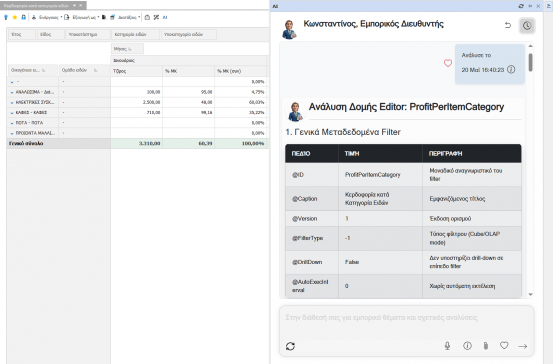Screen dimensions: 553x364
Task: Click the tools icon next to AI
Action: pos(156,17)
